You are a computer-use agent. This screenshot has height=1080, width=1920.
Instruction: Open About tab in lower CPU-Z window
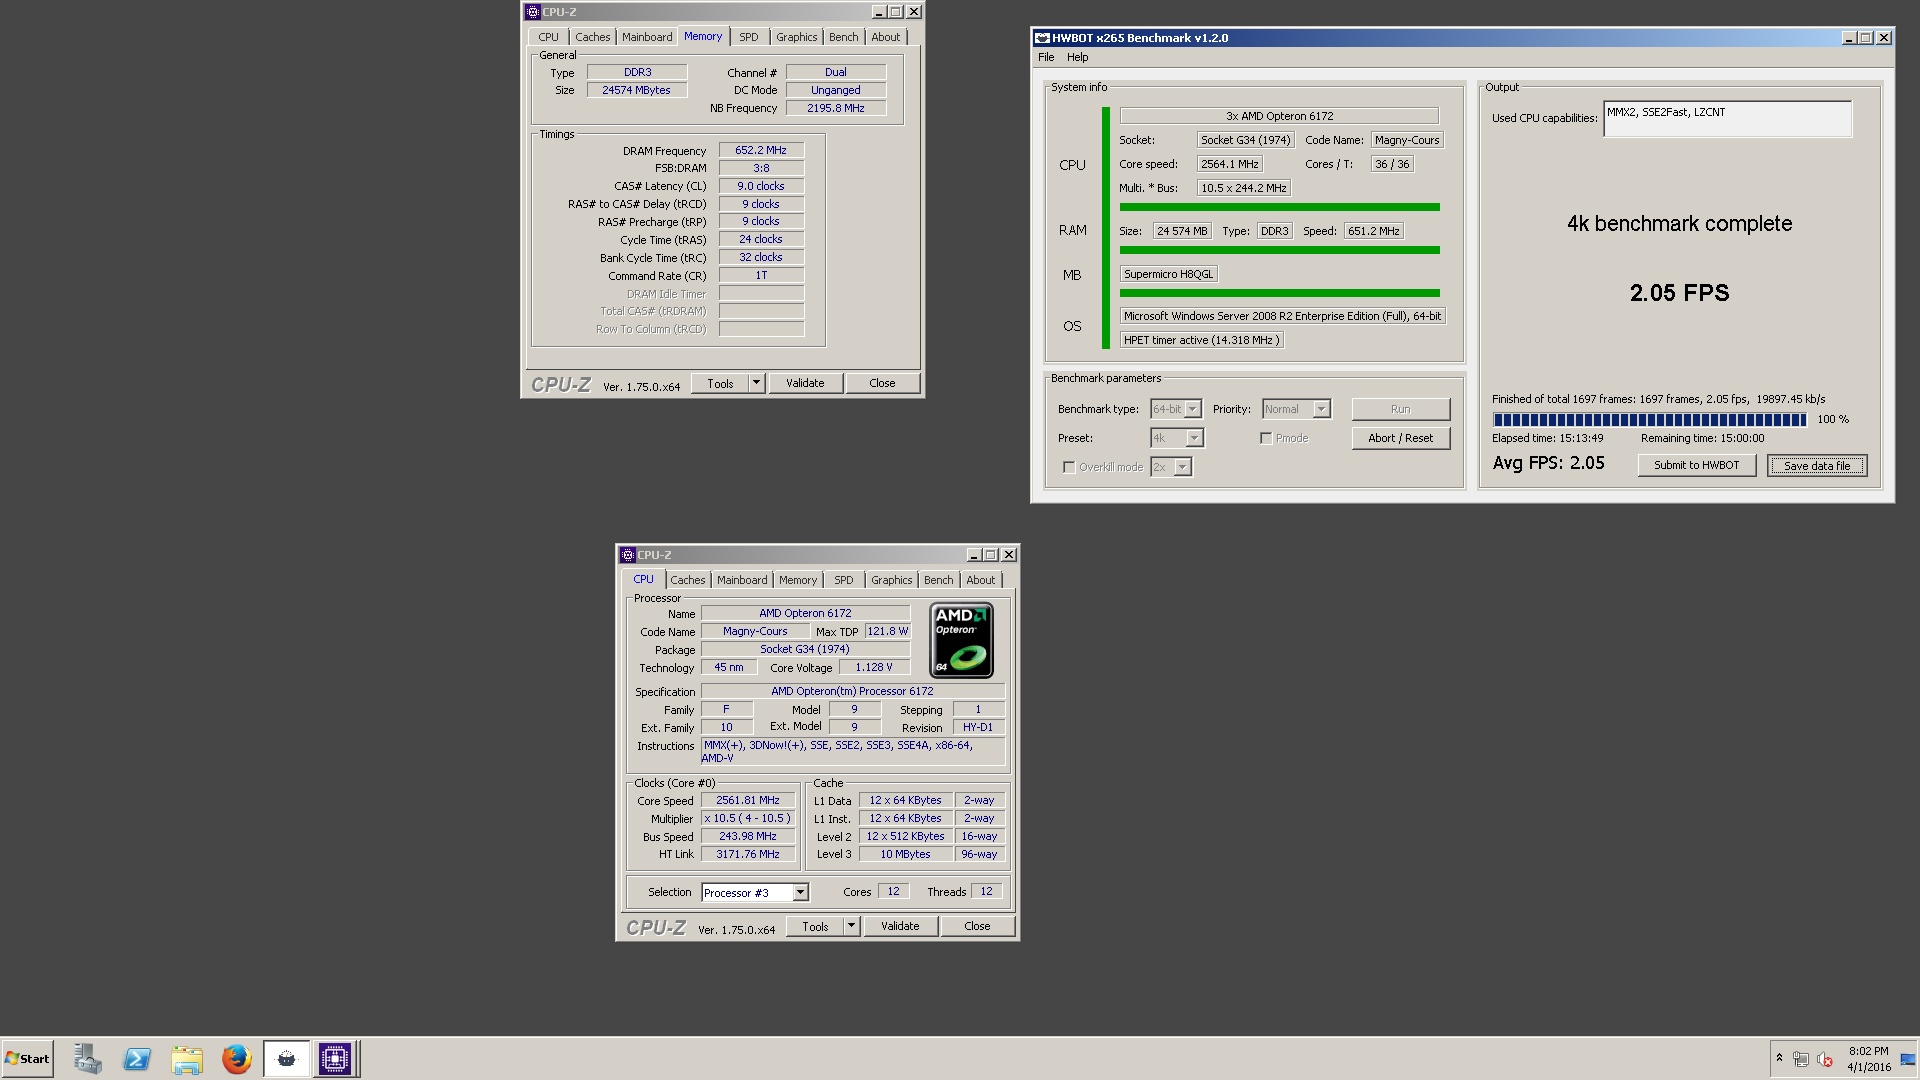point(980,580)
